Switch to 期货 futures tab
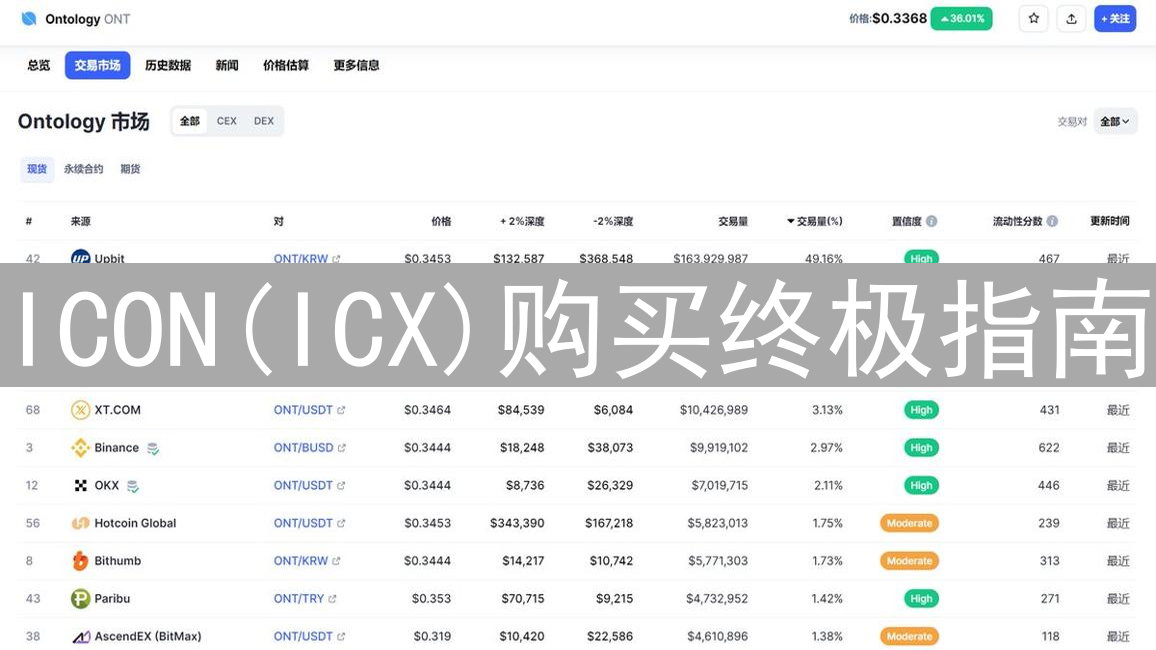The width and height of the screenshot is (1156, 650). (130, 169)
